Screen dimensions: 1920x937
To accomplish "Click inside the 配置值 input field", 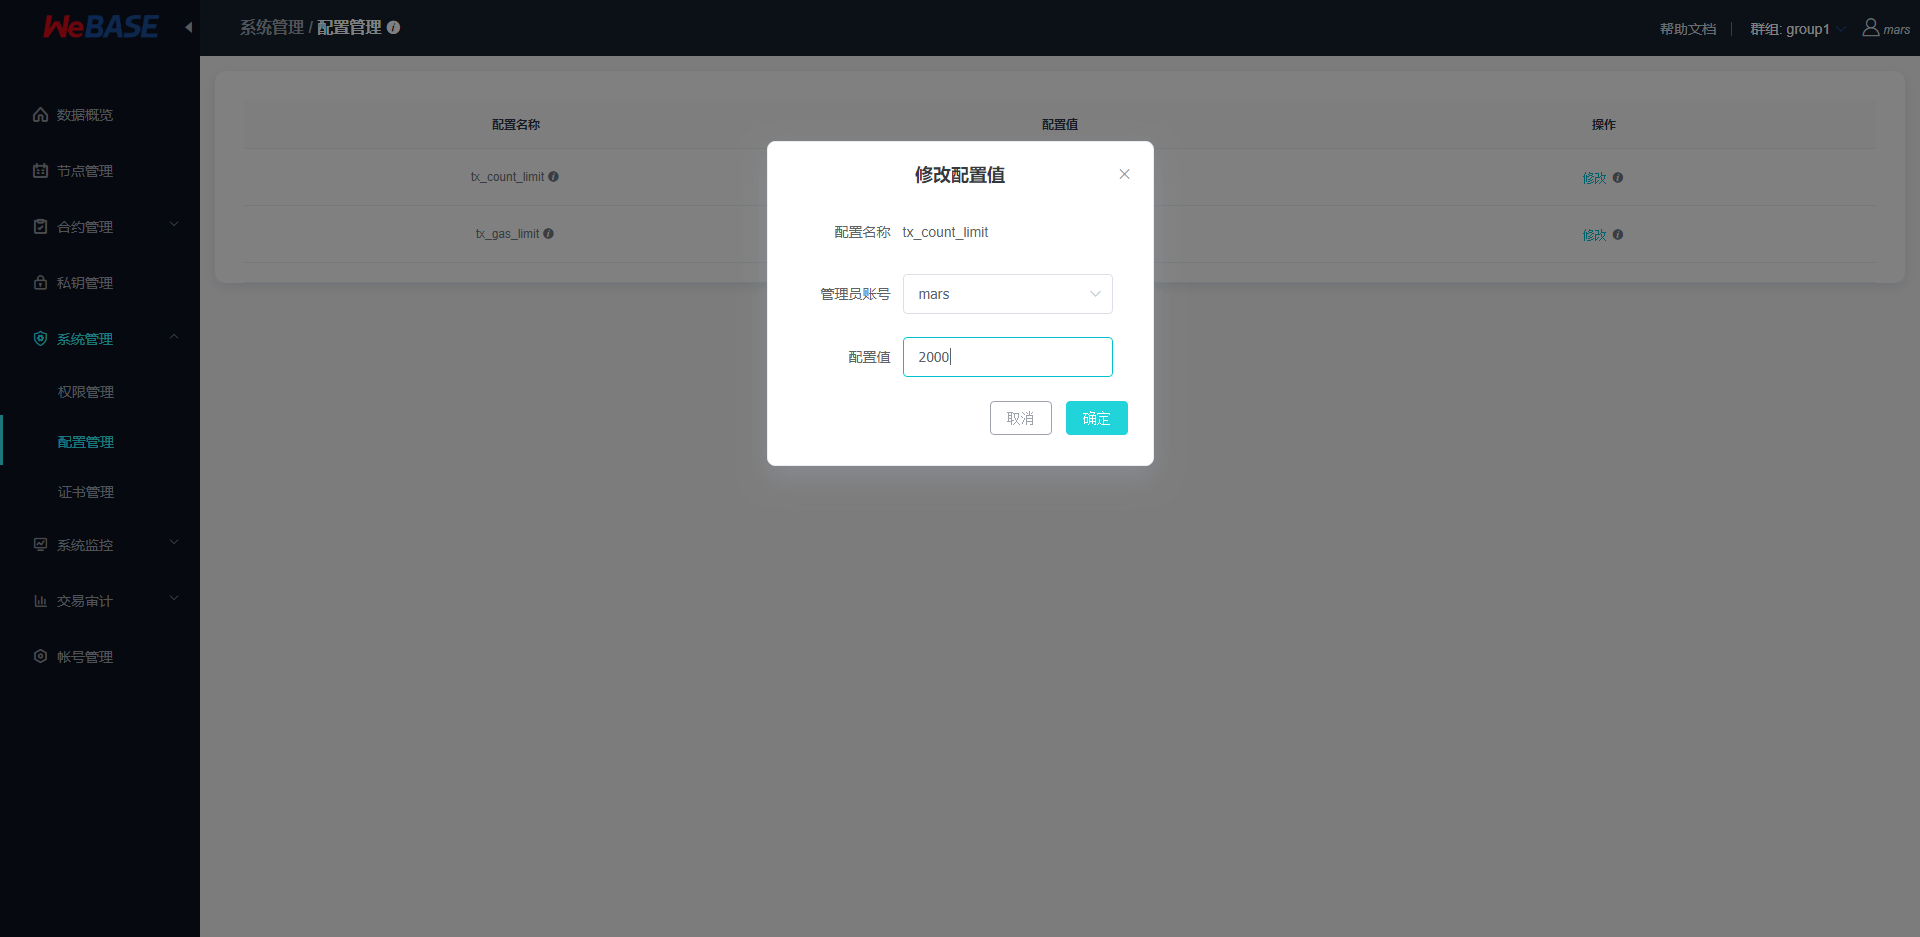I will tap(1007, 357).
